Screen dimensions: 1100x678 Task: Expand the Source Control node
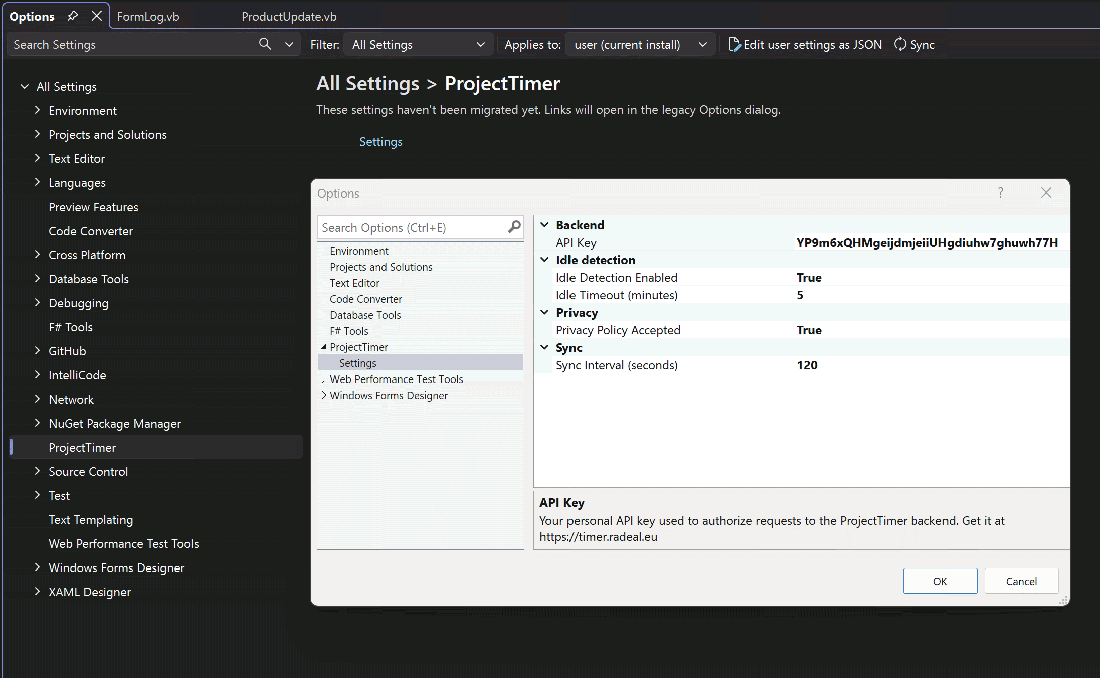tap(37, 471)
